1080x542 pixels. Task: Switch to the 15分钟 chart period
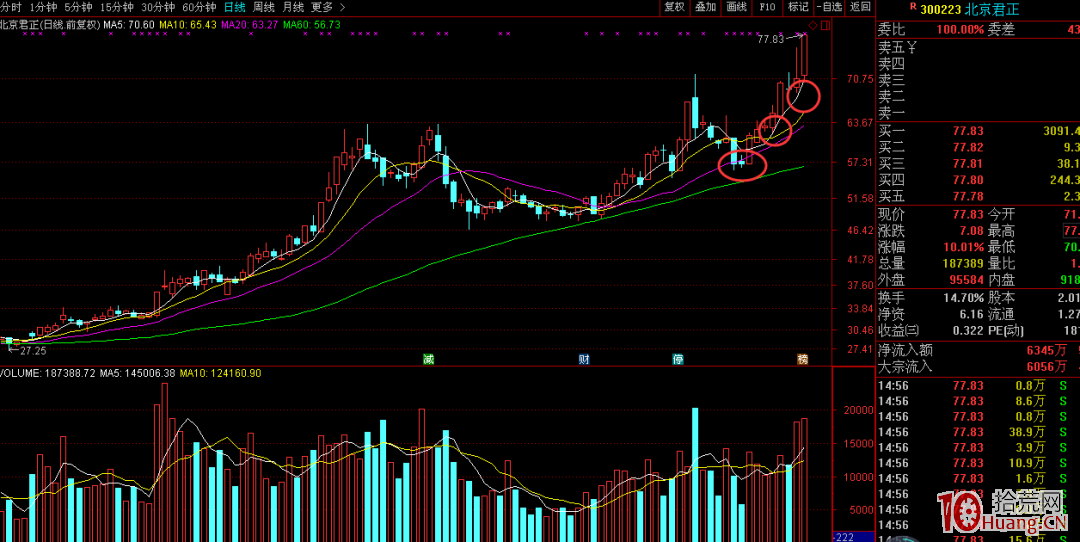pos(117,8)
